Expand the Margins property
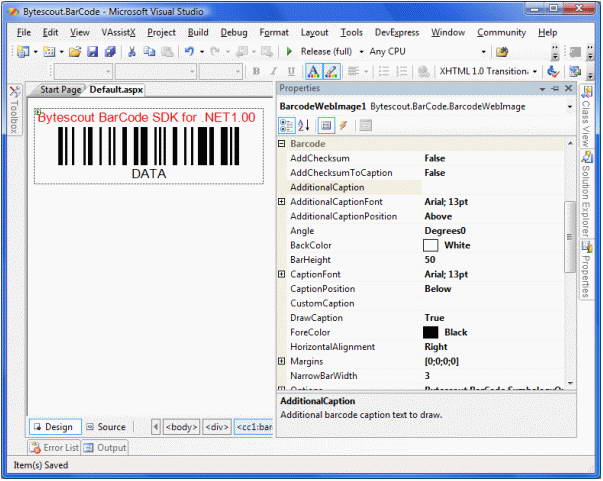Screen dimensions: 603x481 pyautogui.click(x=282, y=361)
